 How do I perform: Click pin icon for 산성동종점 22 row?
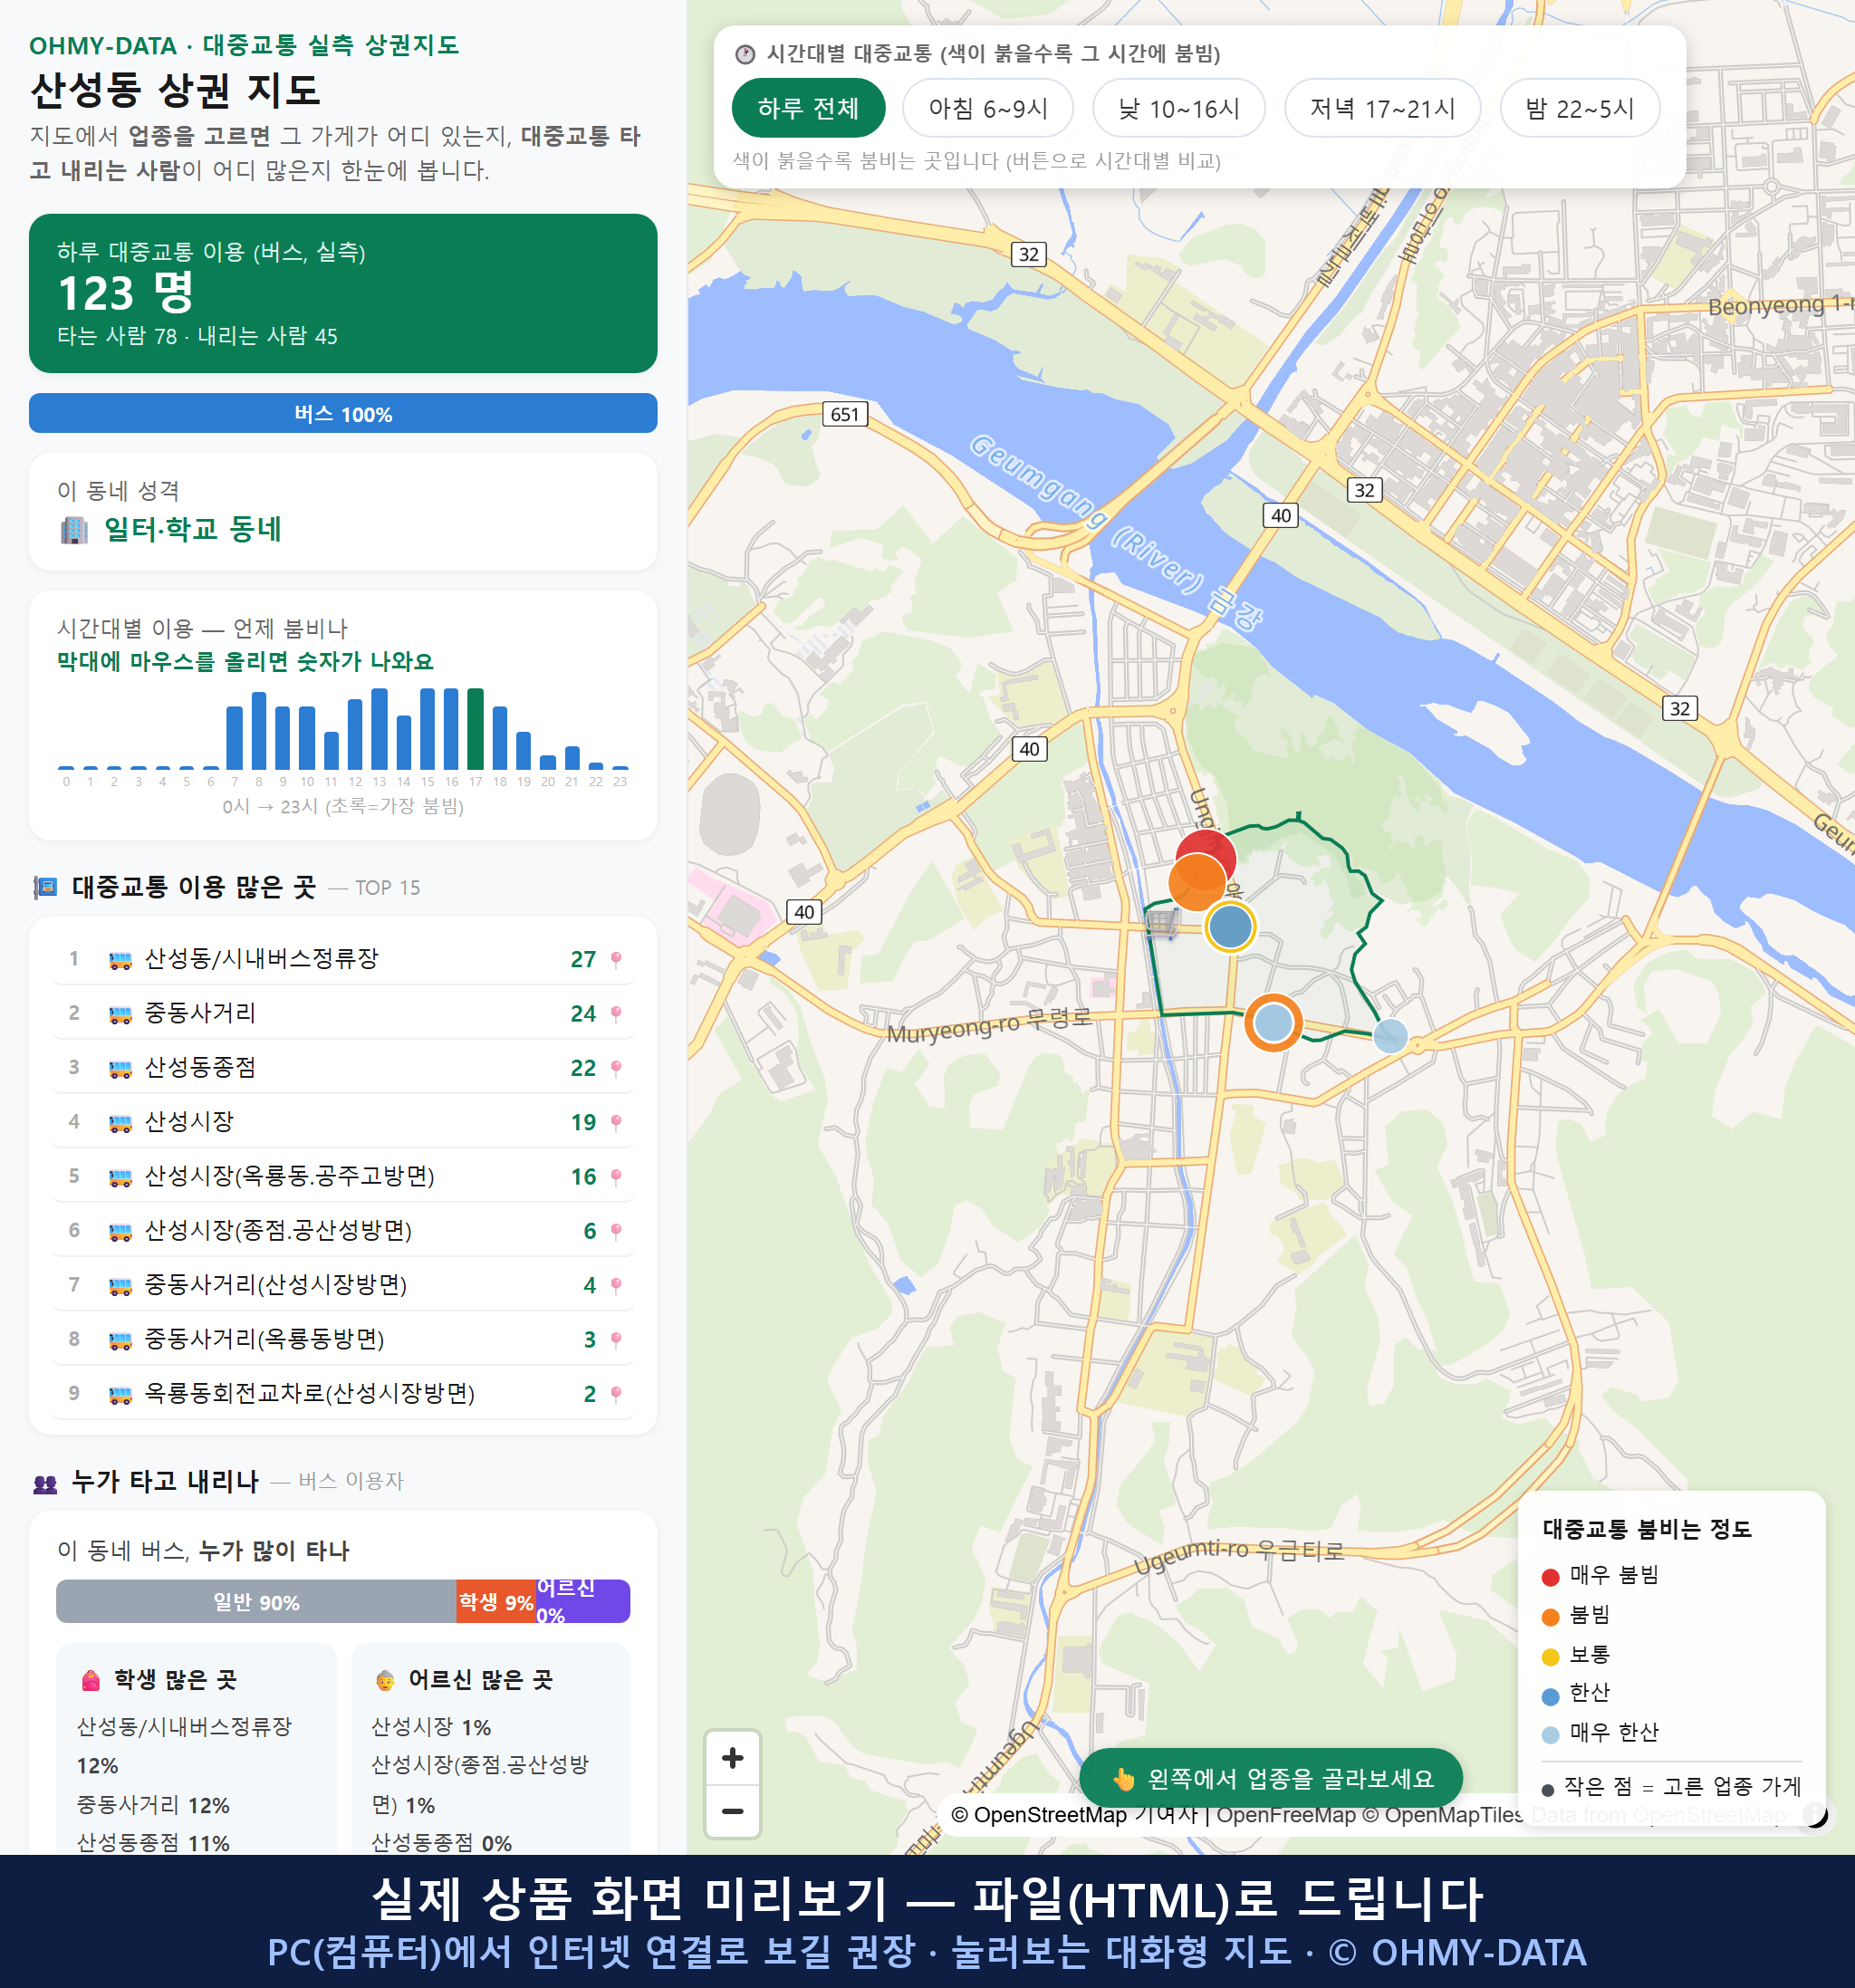pyautogui.click(x=616, y=1068)
